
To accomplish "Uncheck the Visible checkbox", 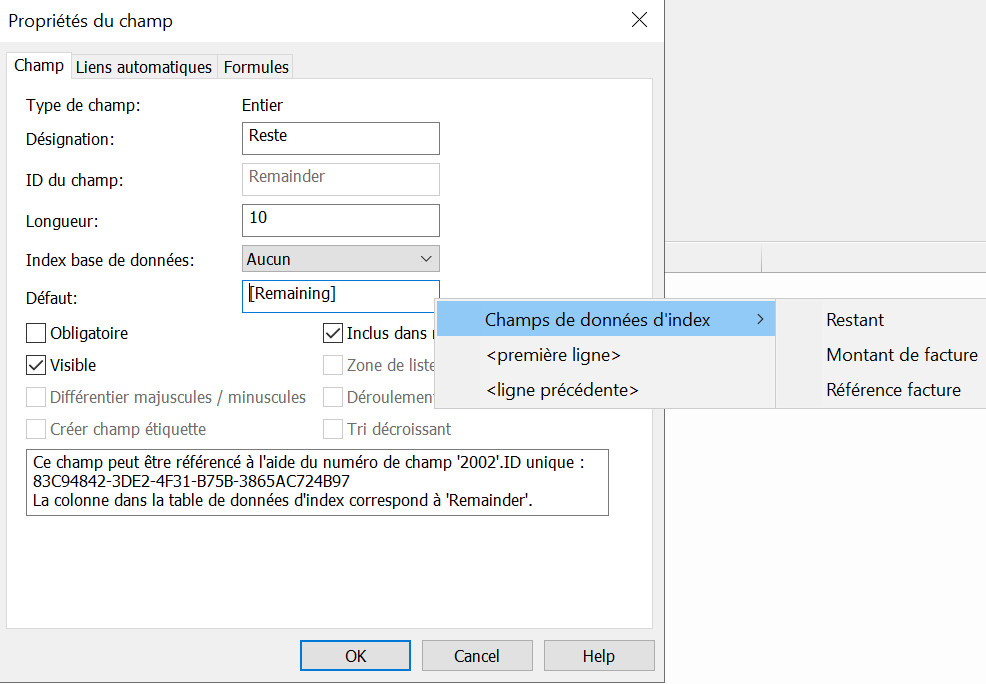I will click(x=36, y=365).
